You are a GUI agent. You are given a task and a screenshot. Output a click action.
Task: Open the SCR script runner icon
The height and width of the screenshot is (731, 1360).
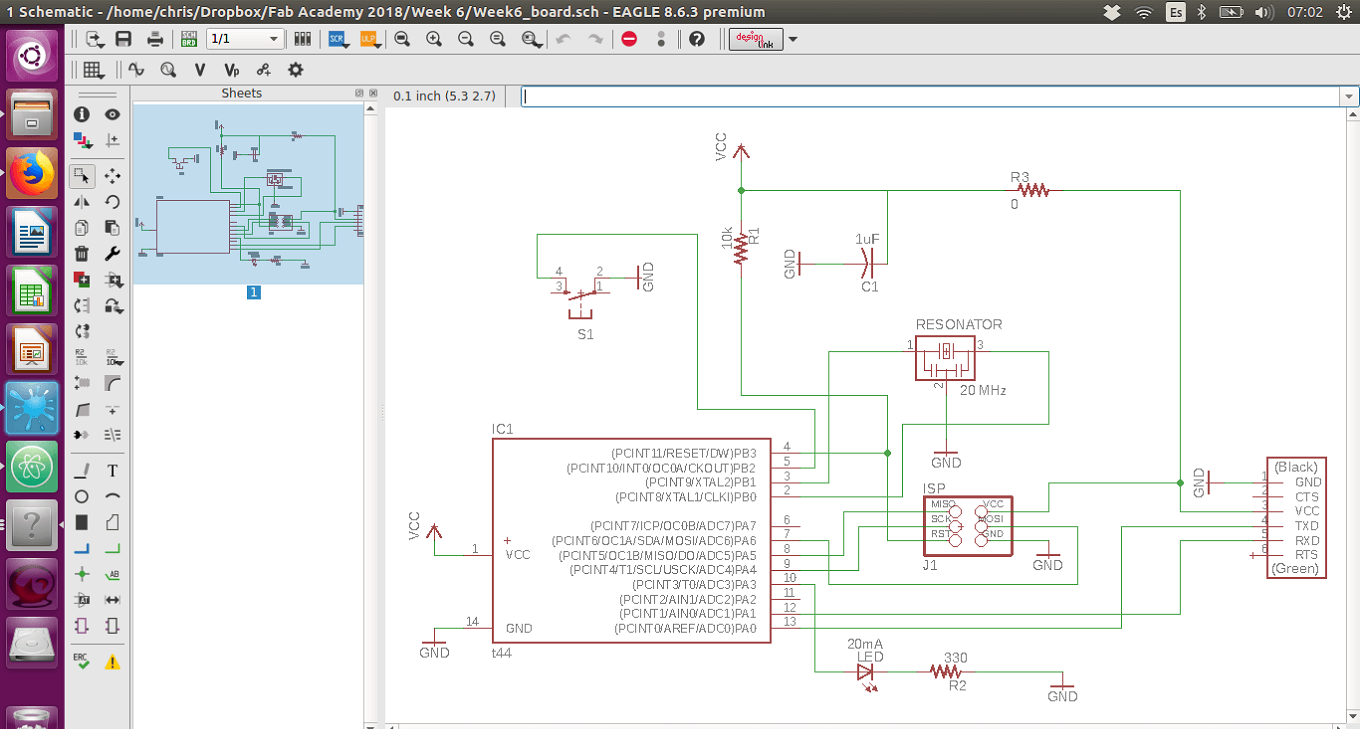(338, 39)
